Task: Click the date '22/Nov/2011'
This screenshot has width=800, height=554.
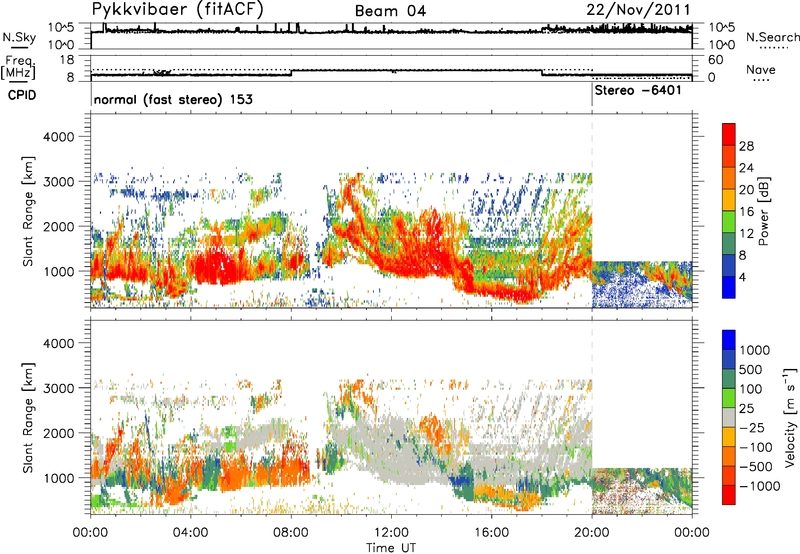Action: click(x=638, y=10)
